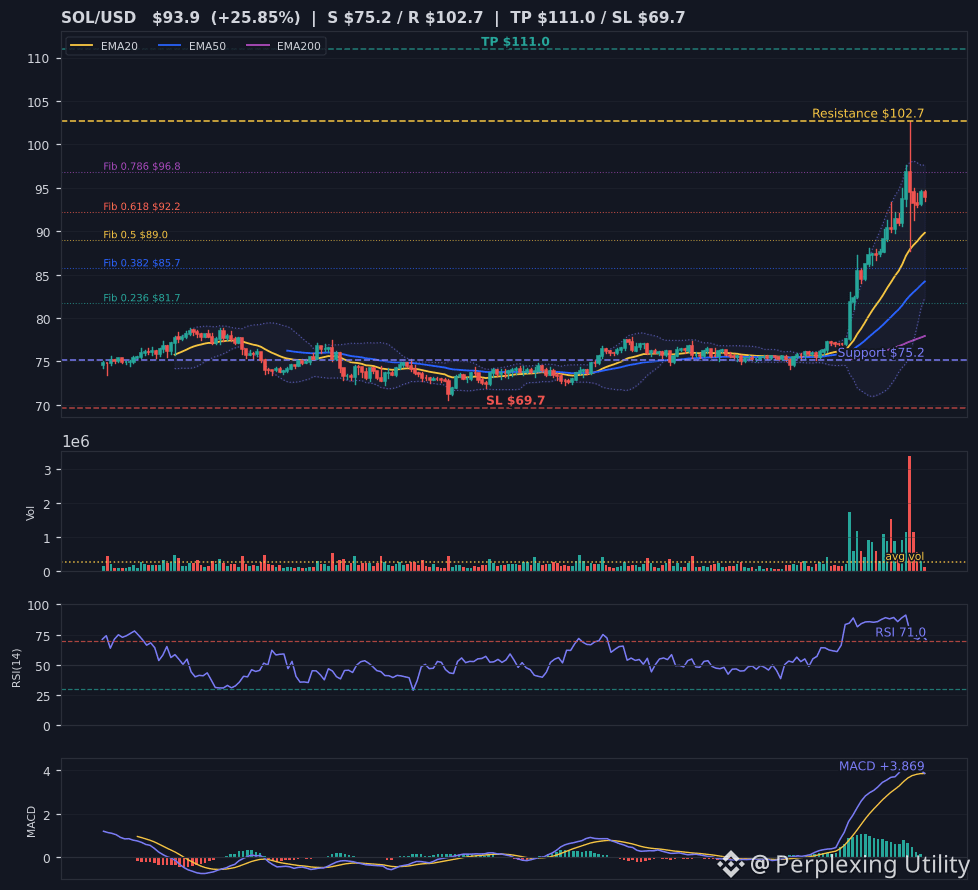This screenshot has height=890, width=978.
Task: Click the blue EMA50 legend line swatch
Action: click(169, 46)
